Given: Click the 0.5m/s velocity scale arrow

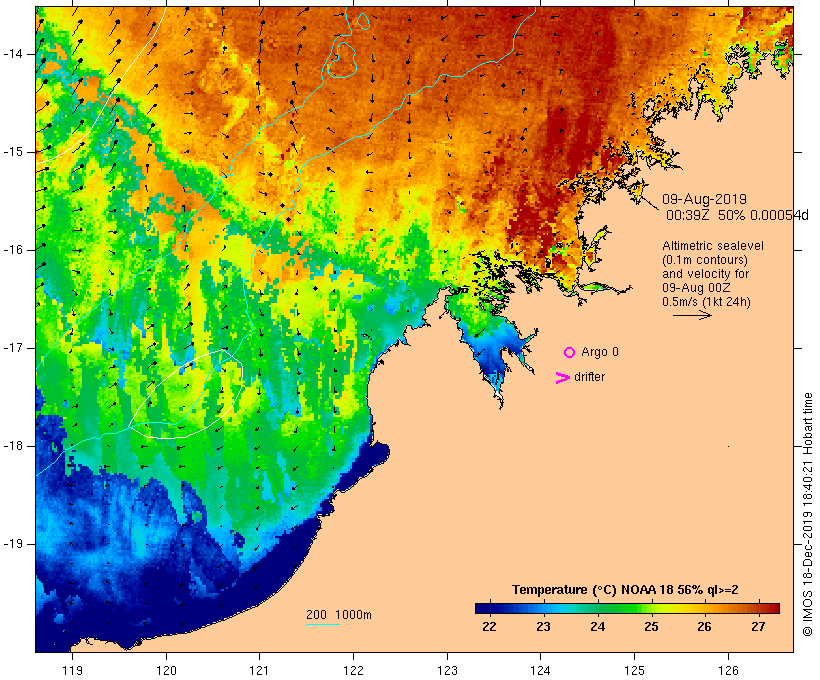Looking at the screenshot, I should [x=692, y=315].
